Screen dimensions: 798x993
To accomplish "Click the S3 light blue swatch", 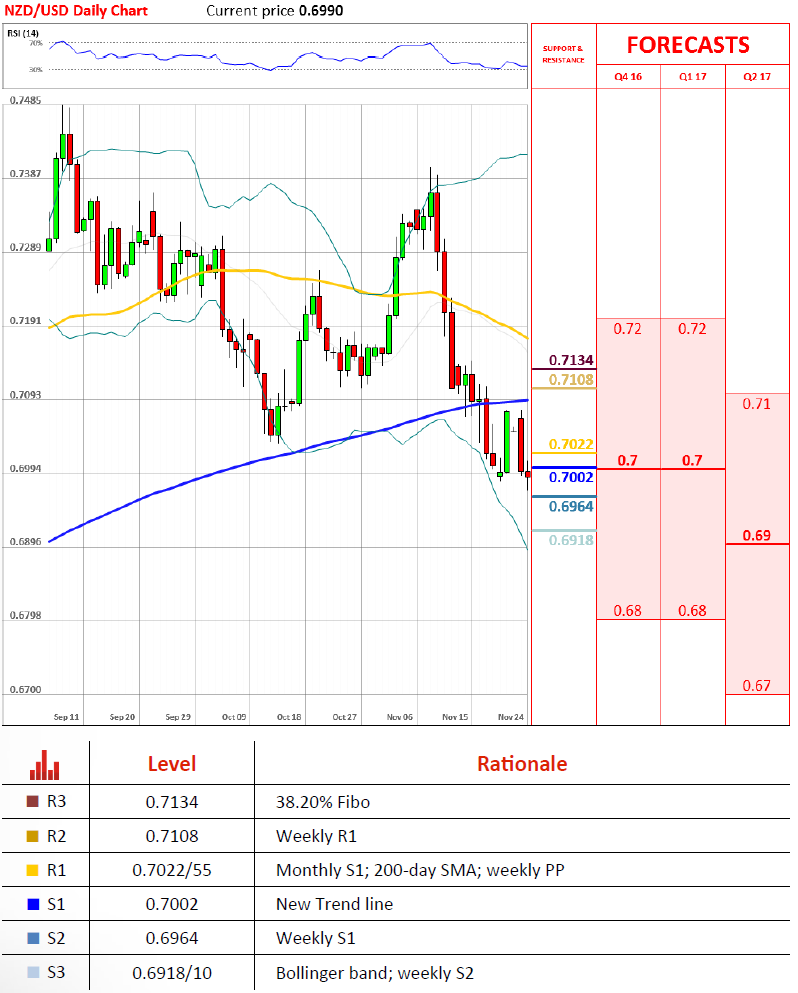I will pos(34,972).
